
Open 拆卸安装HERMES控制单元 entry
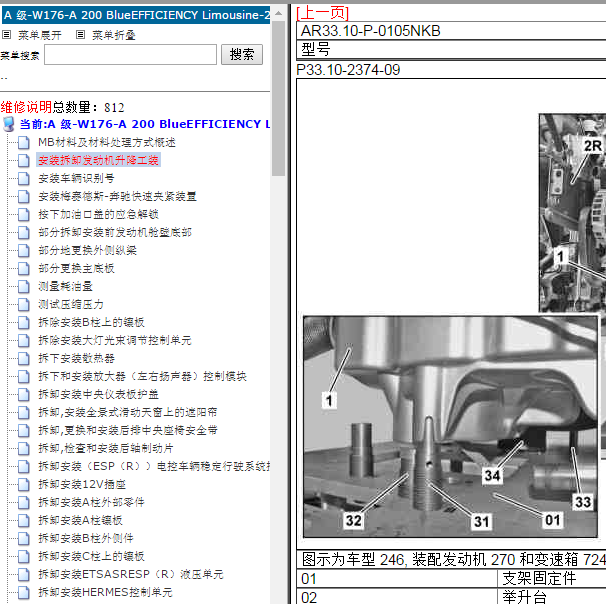(x=105, y=592)
